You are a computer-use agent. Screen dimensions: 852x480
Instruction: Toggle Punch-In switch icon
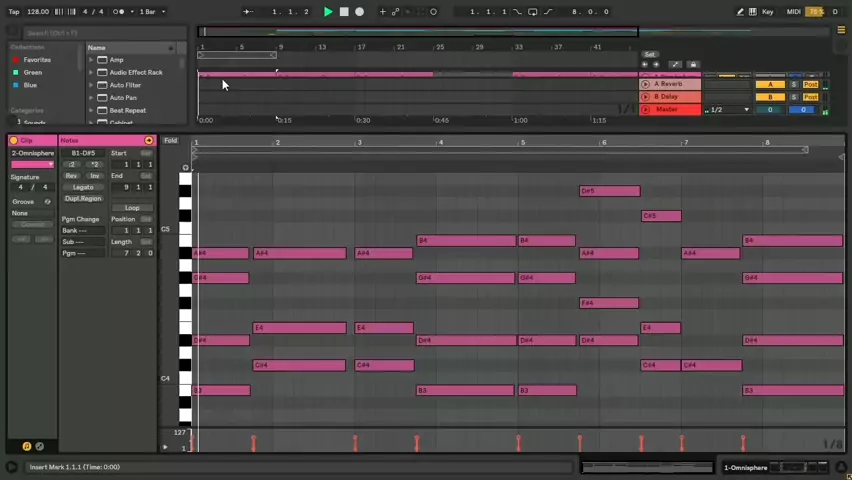[517, 11]
